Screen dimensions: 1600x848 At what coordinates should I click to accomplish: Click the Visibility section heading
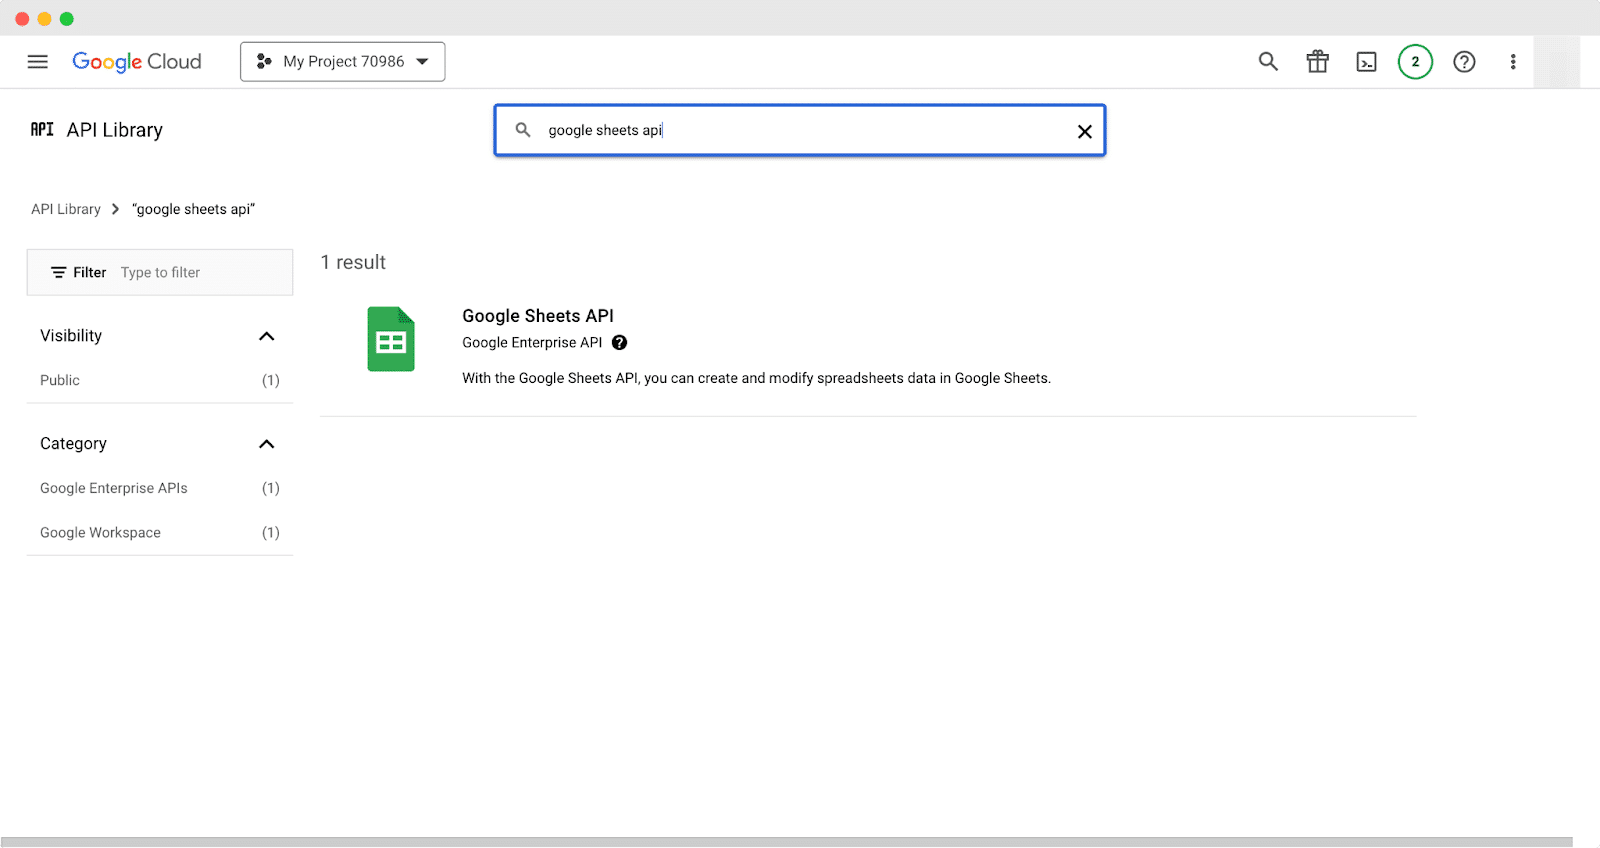(x=71, y=336)
